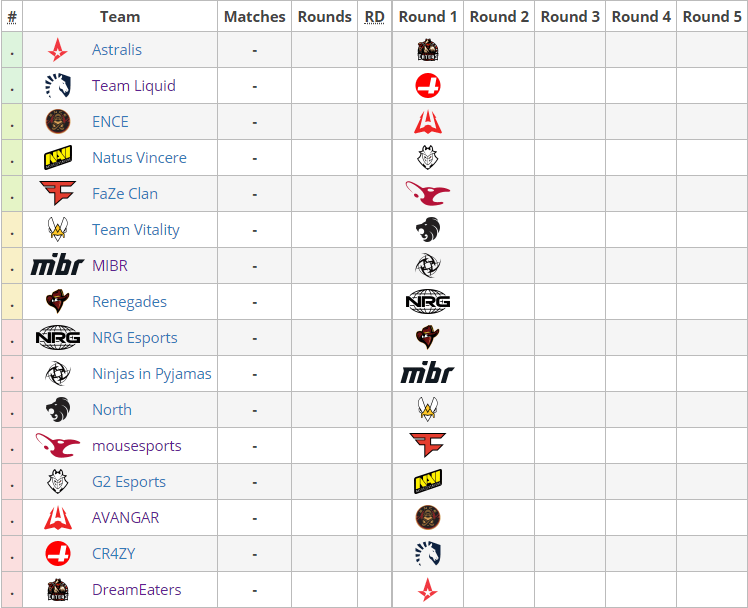Open the Ninjas in Pyjamas link
Image resolution: width=748 pixels, height=608 pixels.
(152, 374)
